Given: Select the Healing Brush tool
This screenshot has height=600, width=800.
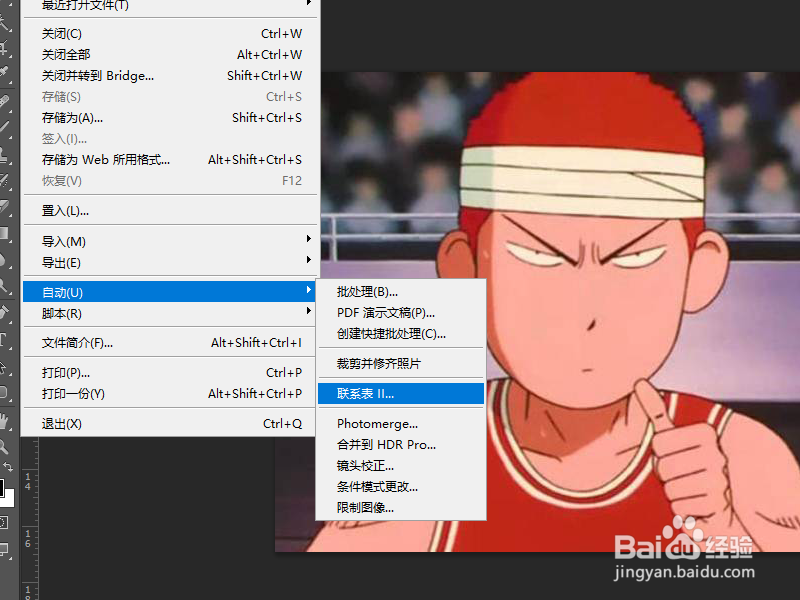Looking at the screenshot, I should [4, 101].
